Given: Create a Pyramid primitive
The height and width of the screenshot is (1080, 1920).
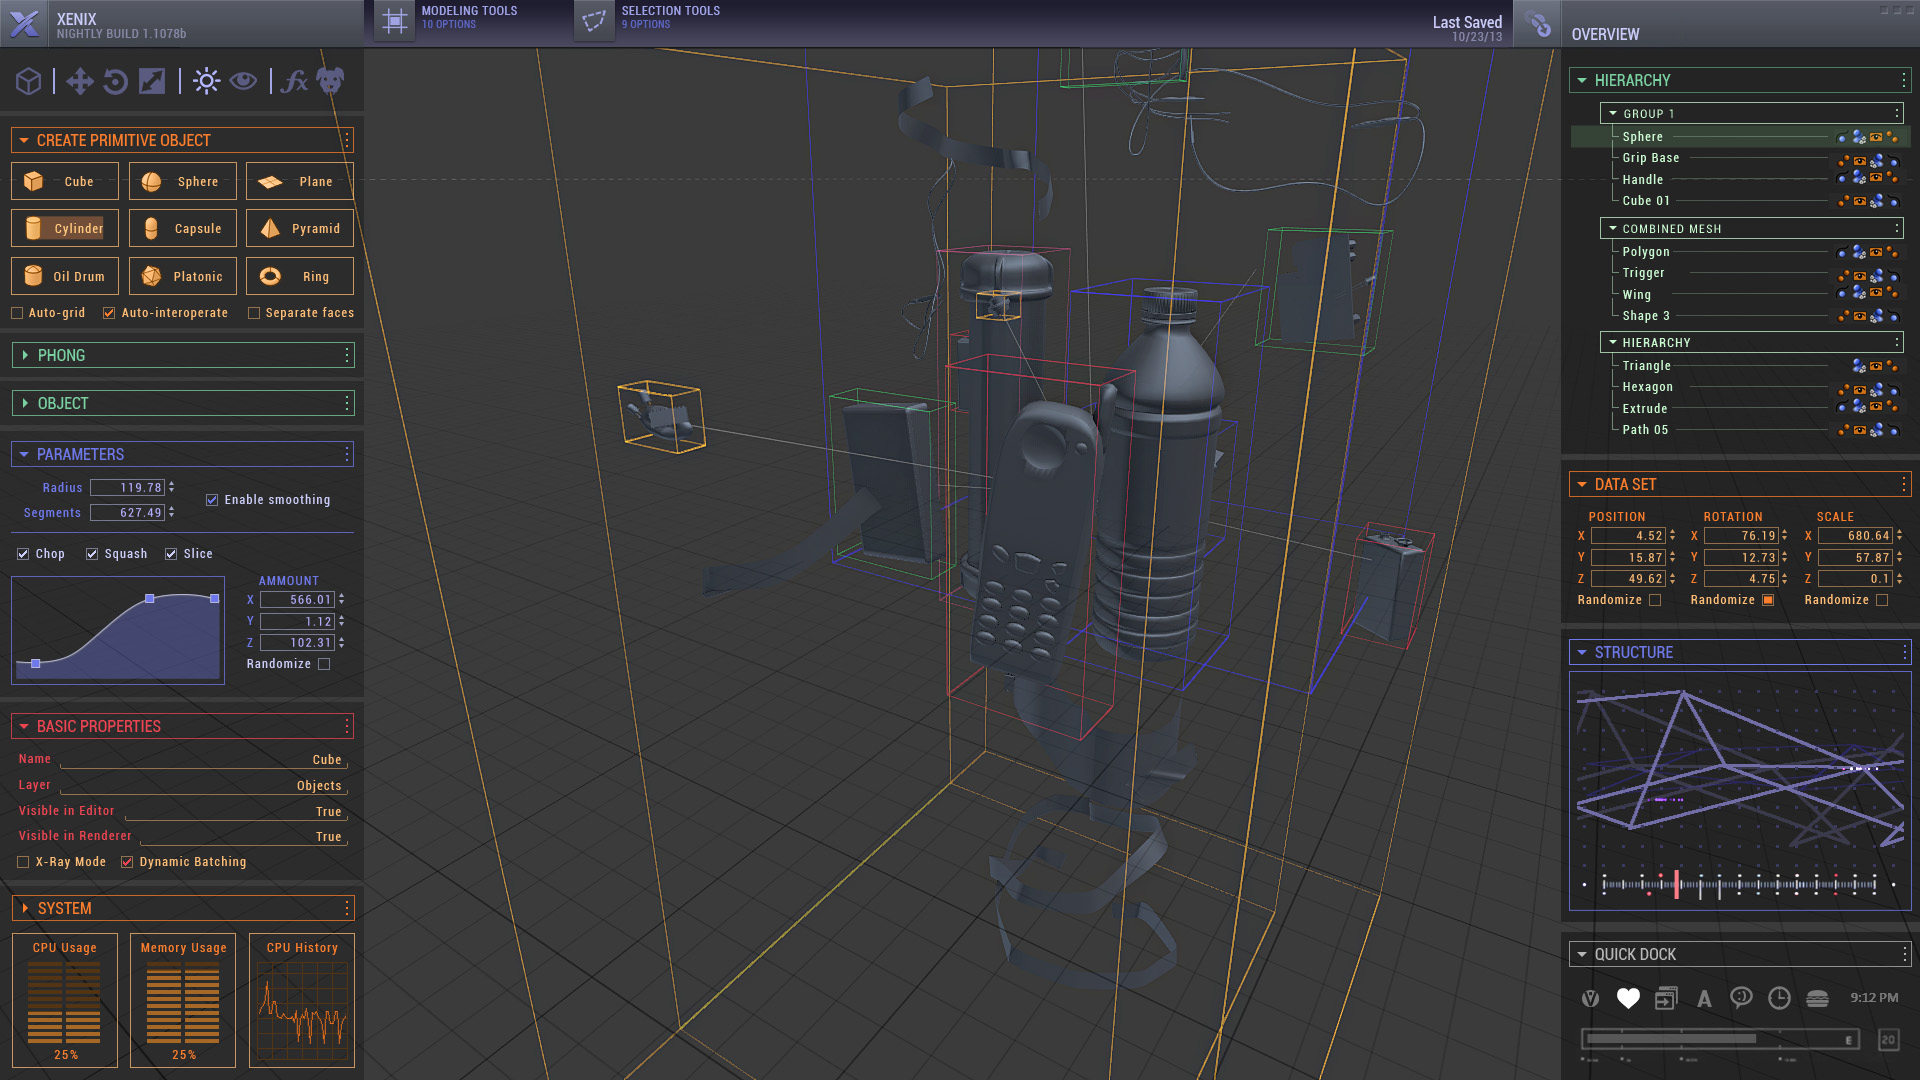Looking at the screenshot, I should [300, 229].
